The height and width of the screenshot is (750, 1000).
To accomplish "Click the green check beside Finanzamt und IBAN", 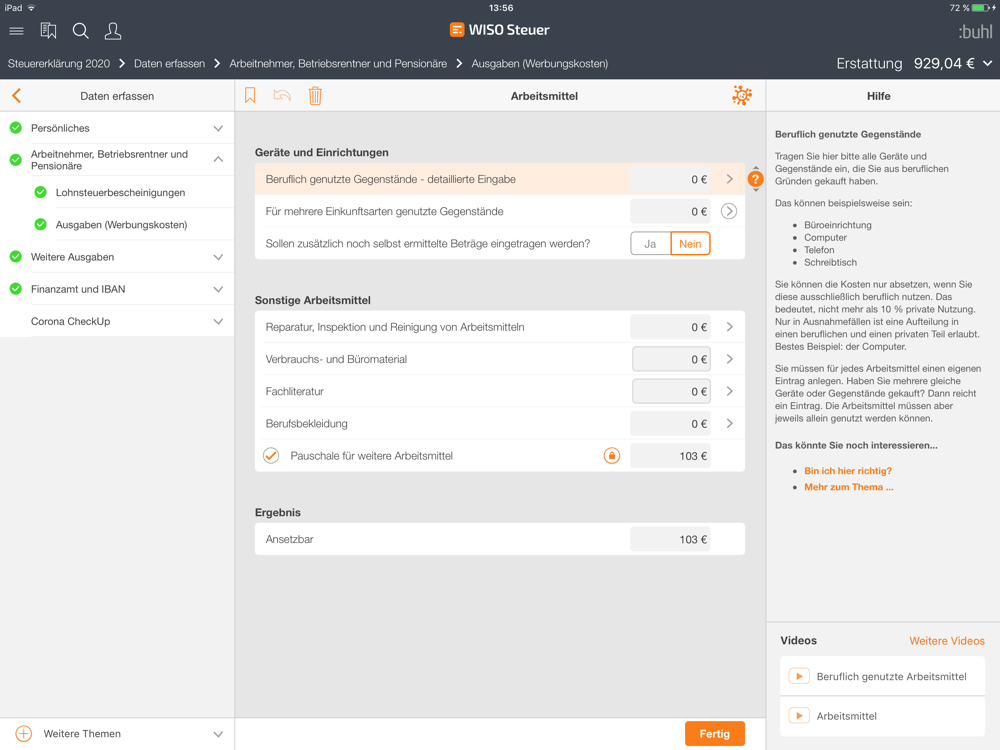I will coord(16,289).
